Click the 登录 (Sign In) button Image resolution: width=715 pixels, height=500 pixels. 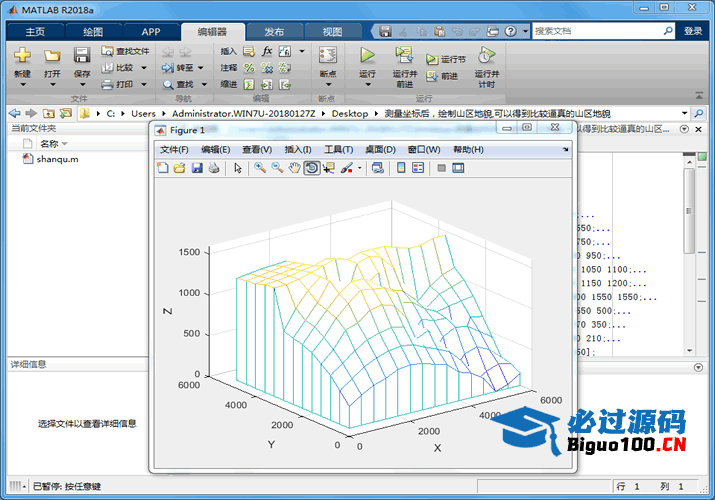[693, 31]
